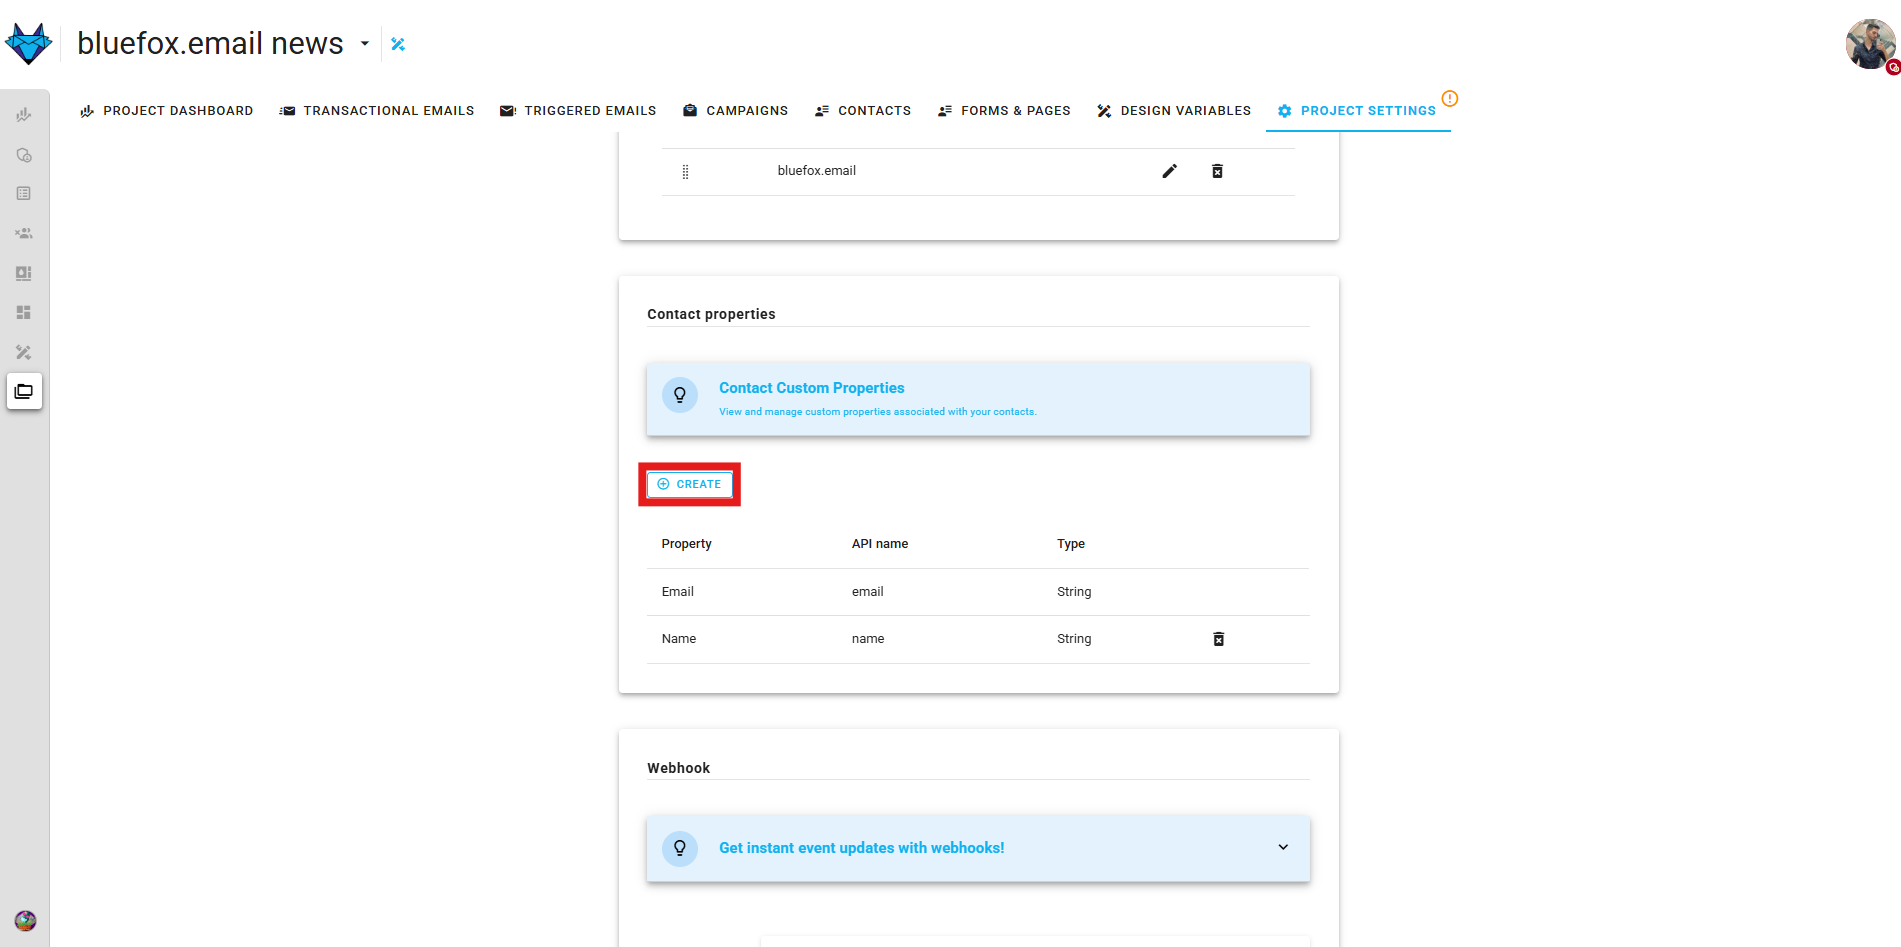
Task: Click the 'Type' column header
Action: click(x=1070, y=544)
